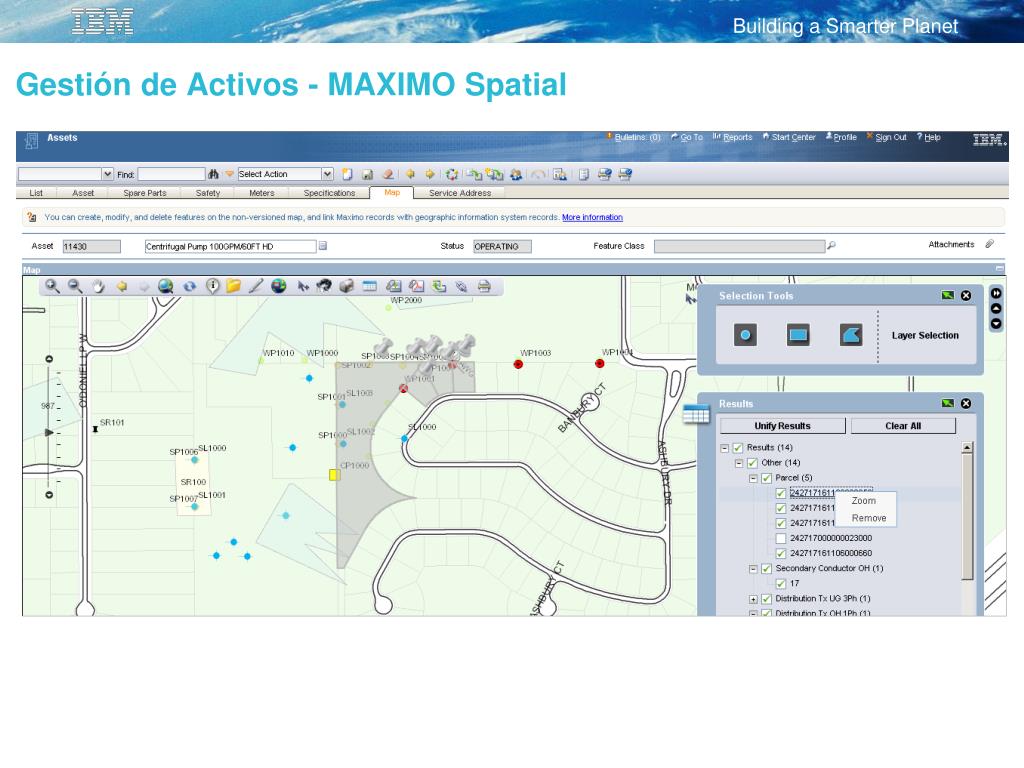
Task: Collapse the Map section minimize button
Action: [x=999, y=269]
